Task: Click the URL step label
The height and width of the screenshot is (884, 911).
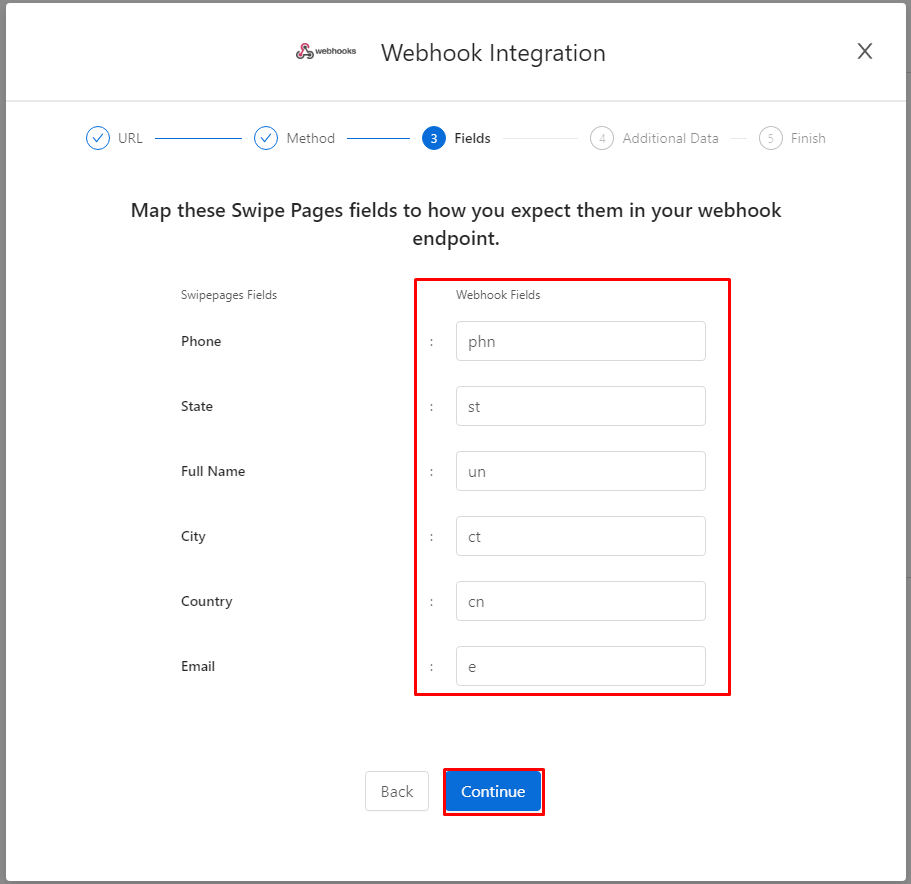Action: [x=130, y=138]
